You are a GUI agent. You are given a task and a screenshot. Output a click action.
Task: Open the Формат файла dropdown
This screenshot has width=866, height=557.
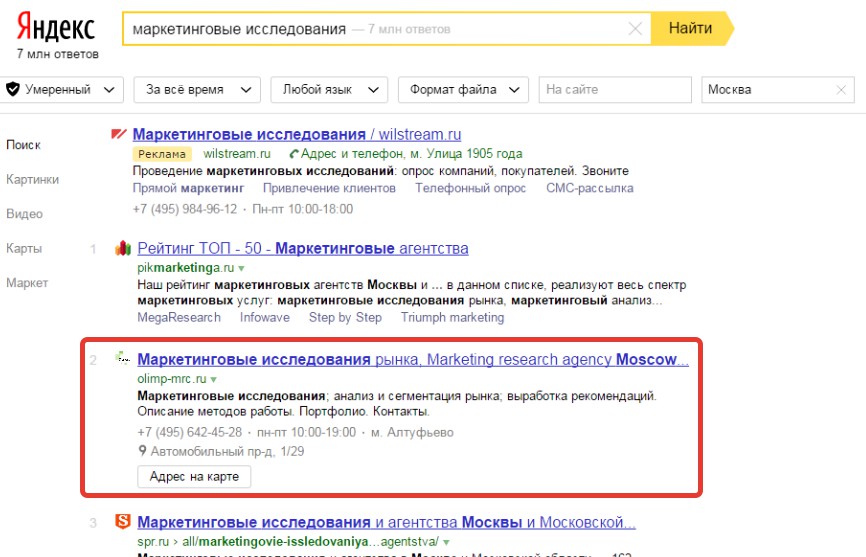(x=463, y=89)
